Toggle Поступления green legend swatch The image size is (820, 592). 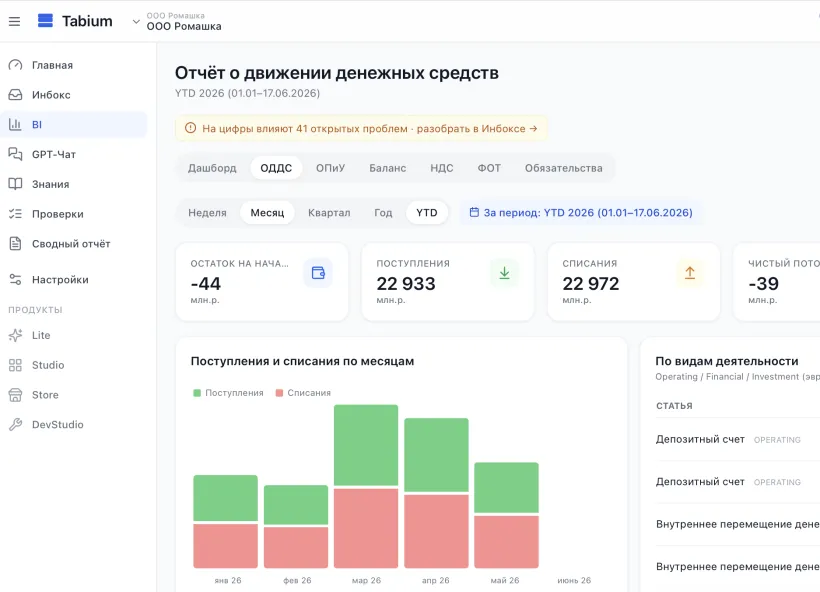pos(197,393)
